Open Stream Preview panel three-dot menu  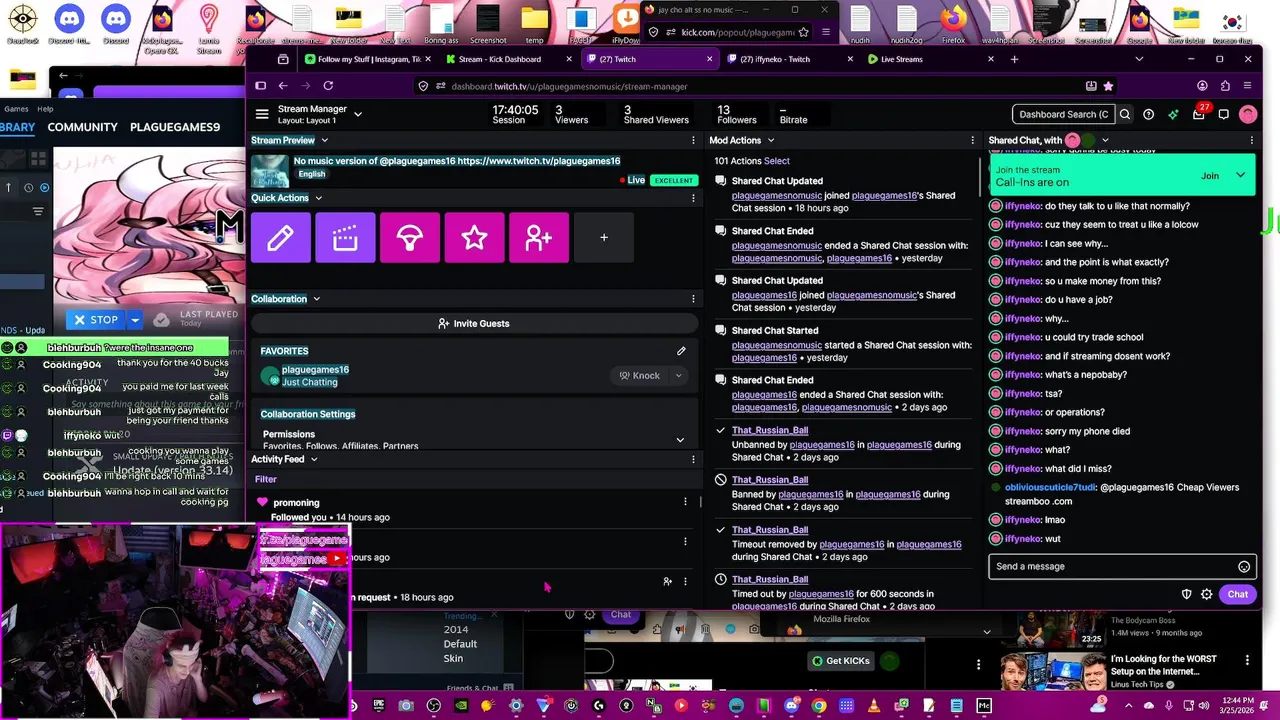[693, 140]
